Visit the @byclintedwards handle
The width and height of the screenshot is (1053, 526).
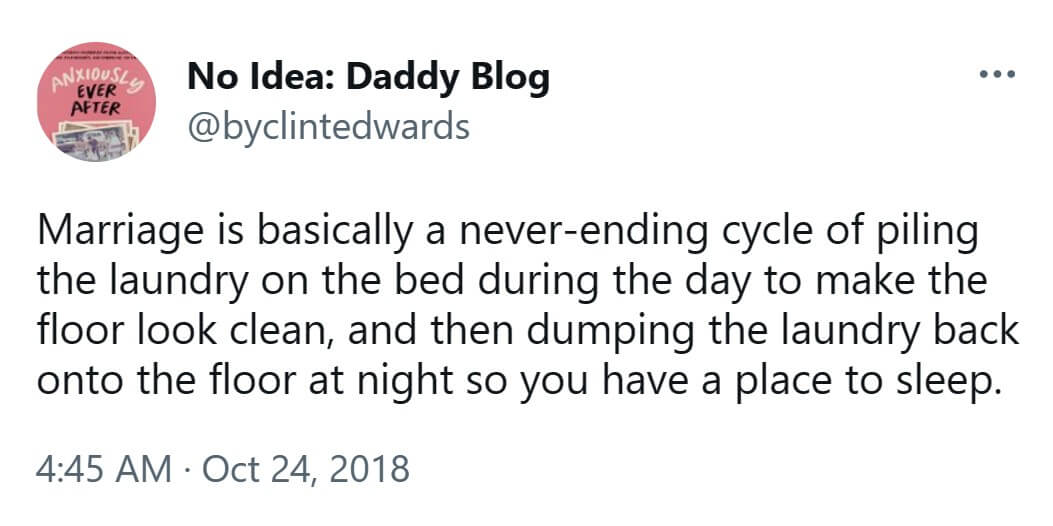328,126
